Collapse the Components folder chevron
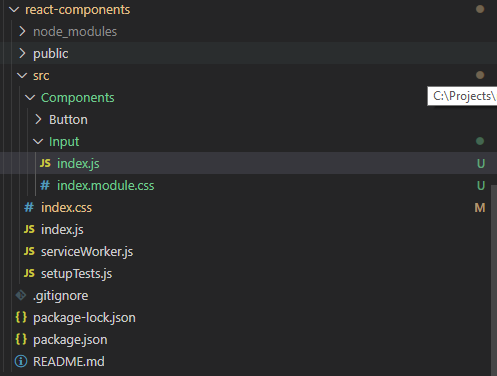 [30, 98]
